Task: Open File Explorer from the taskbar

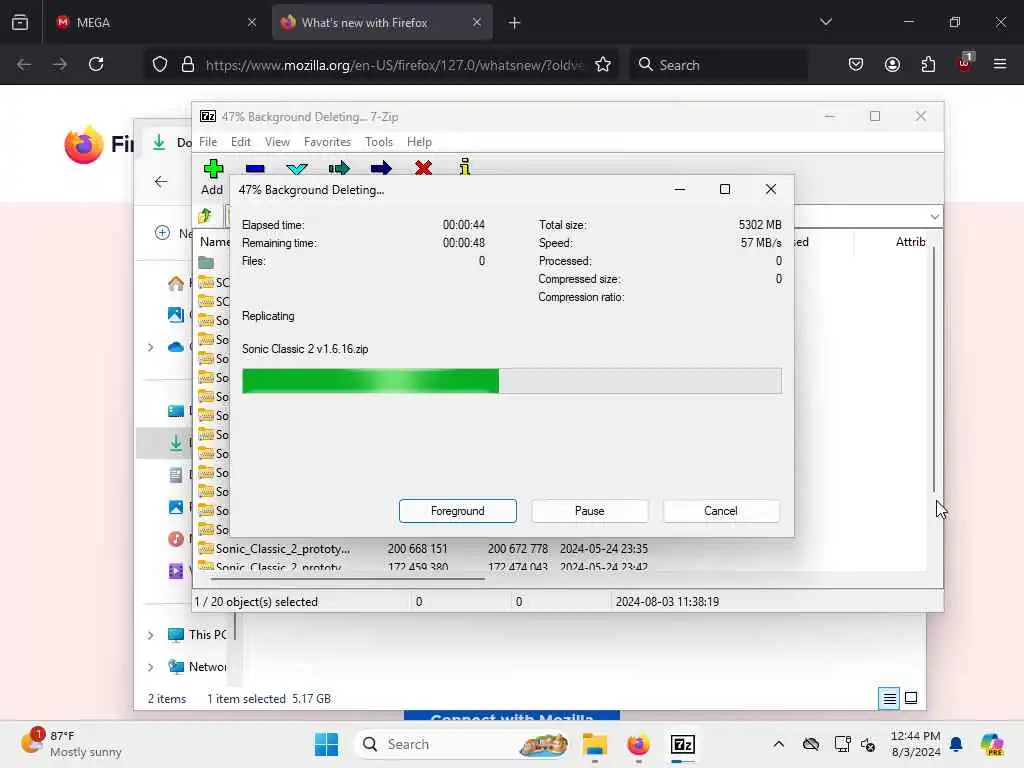Action: (595, 744)
